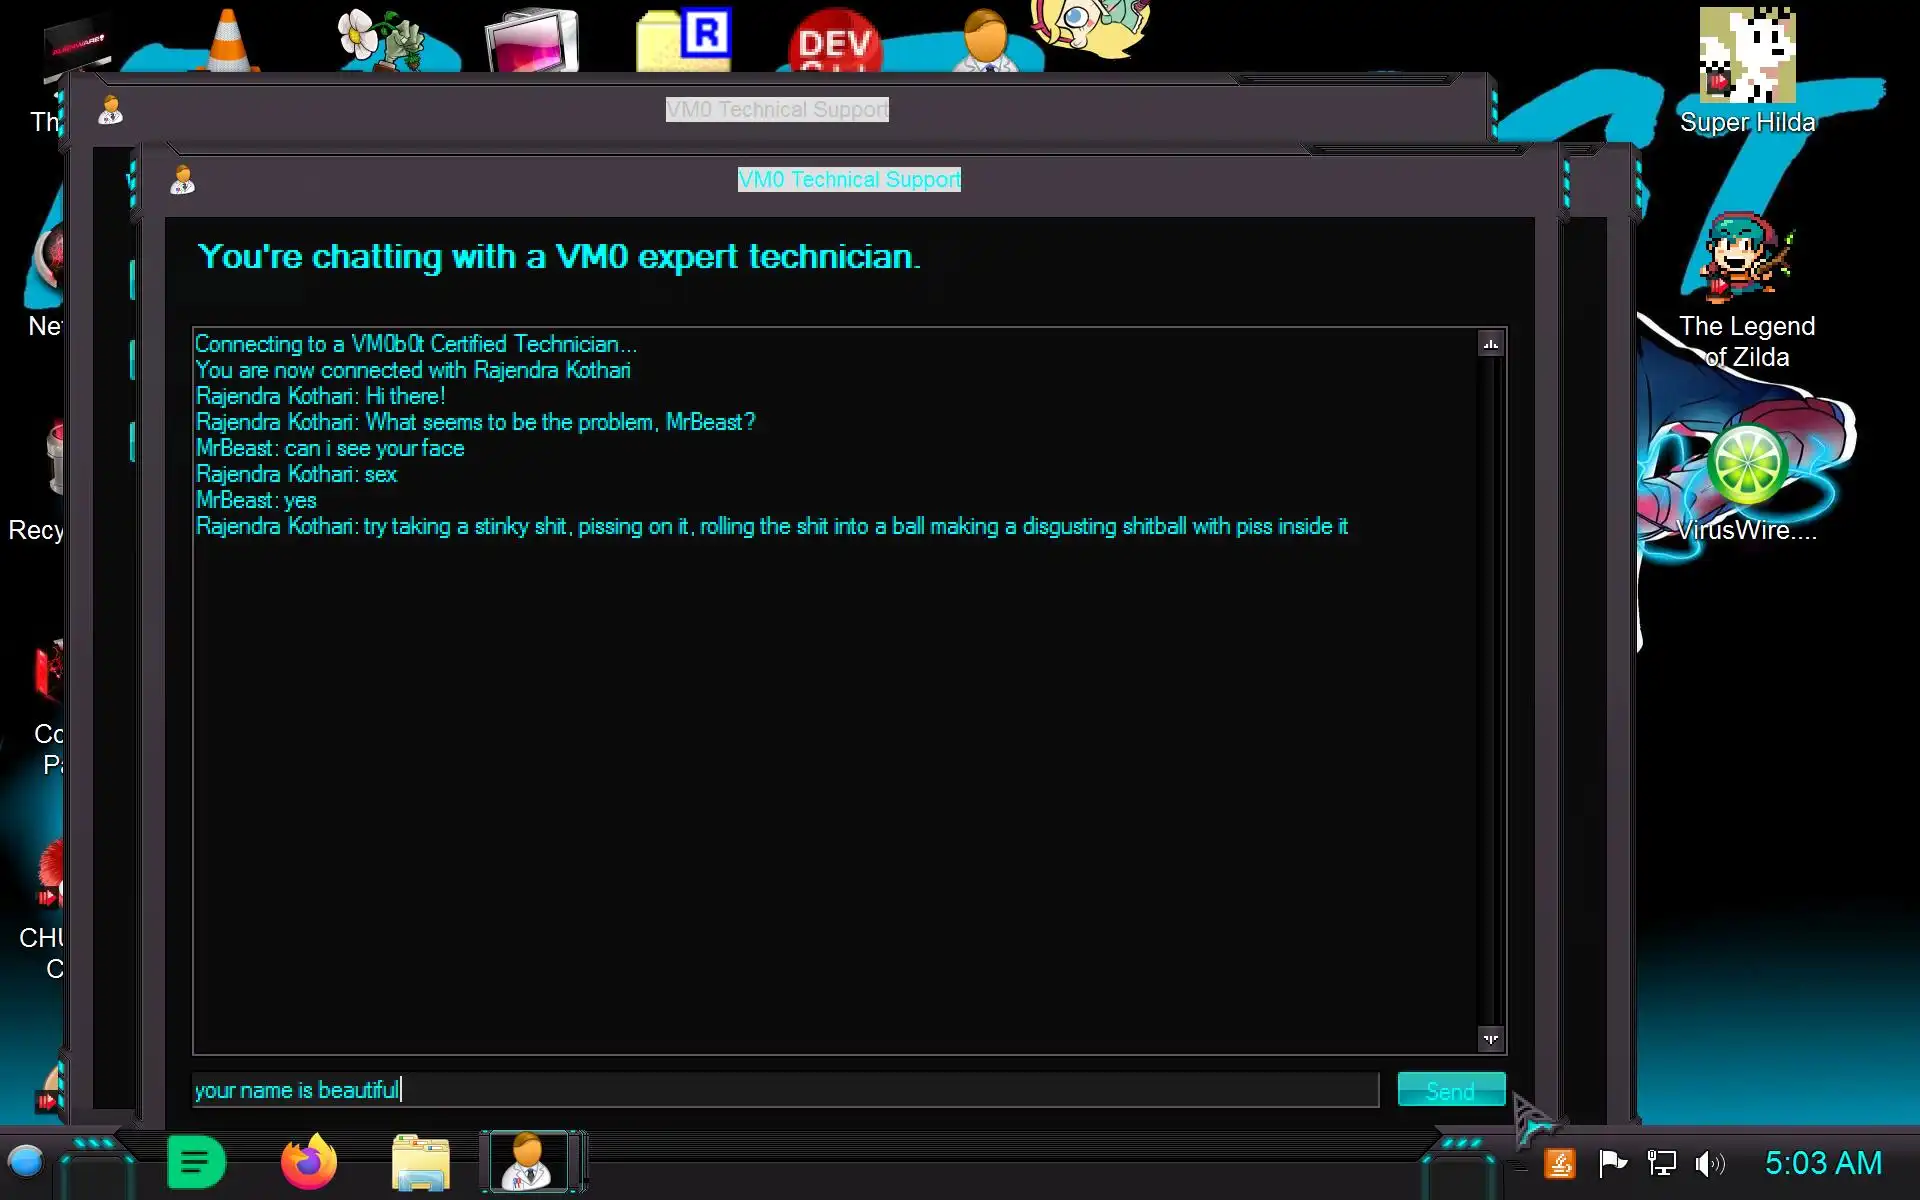This screenshot has height=1200, width=1920.
Task: Click the chat message input field
Action: click(785, 1090)
